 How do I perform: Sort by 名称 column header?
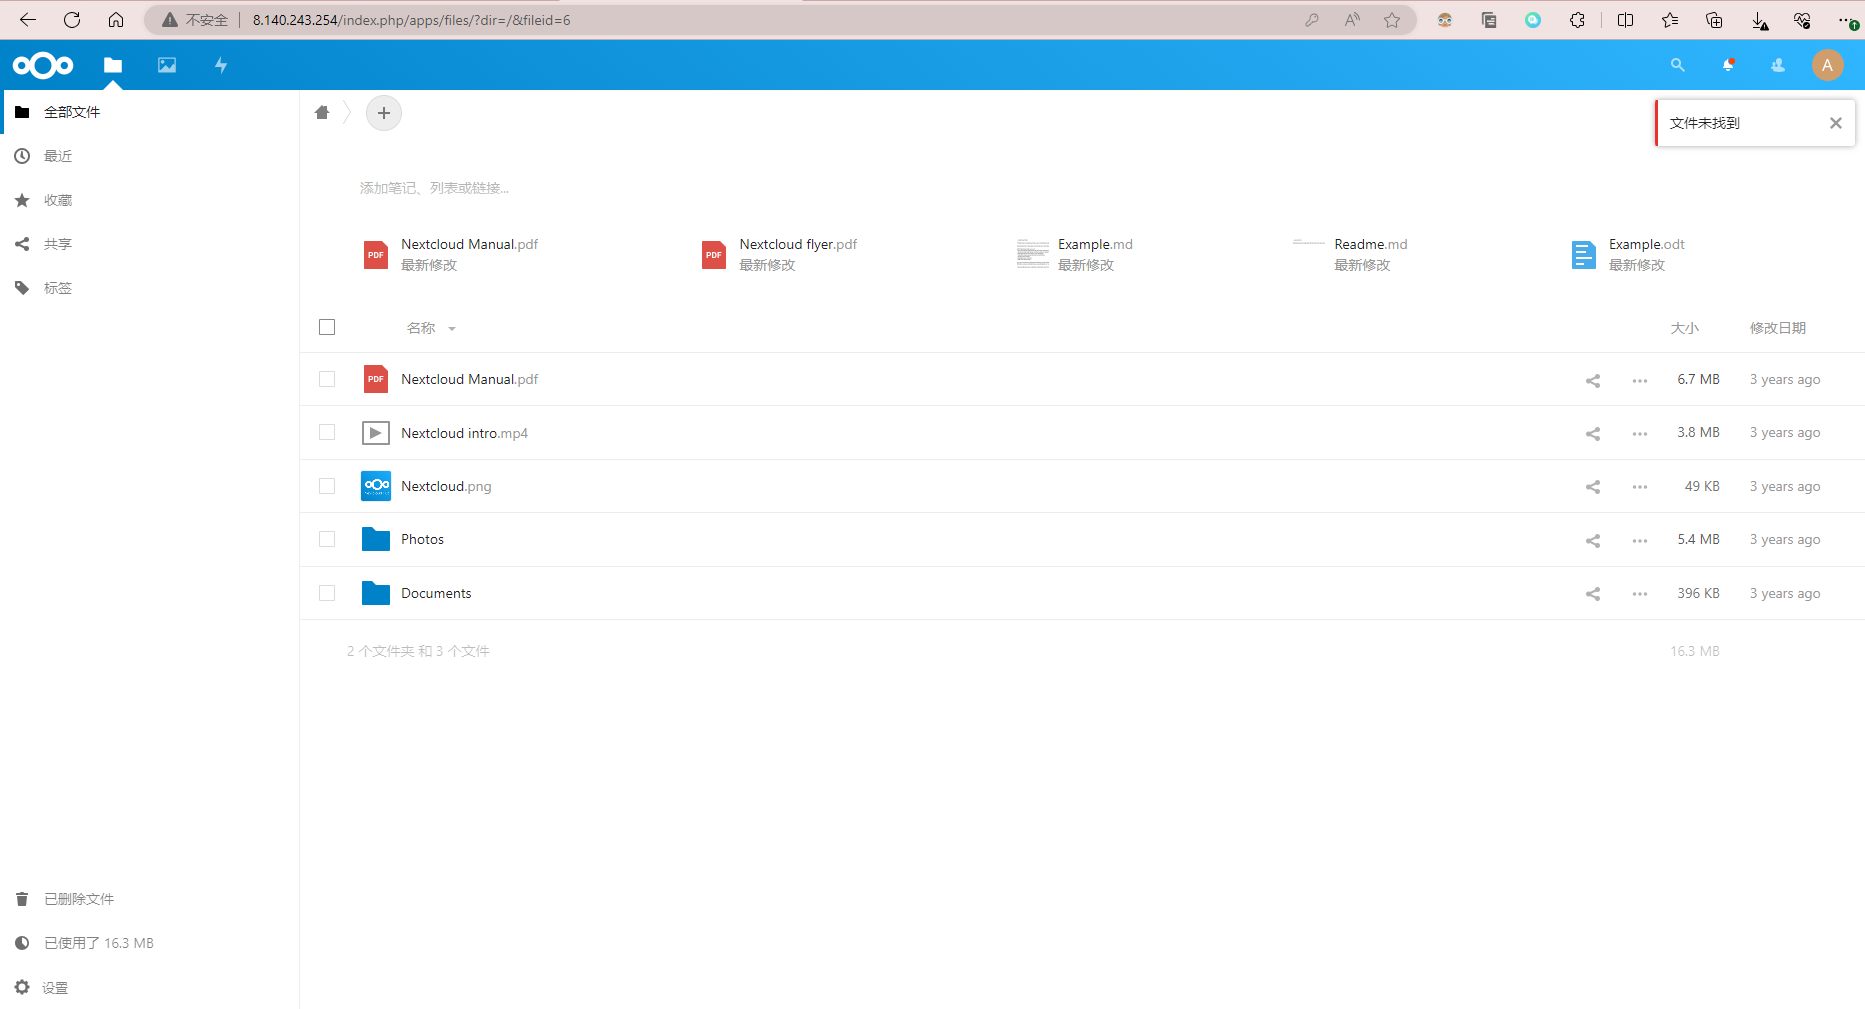pyautogui.click(x=421, y=328)
